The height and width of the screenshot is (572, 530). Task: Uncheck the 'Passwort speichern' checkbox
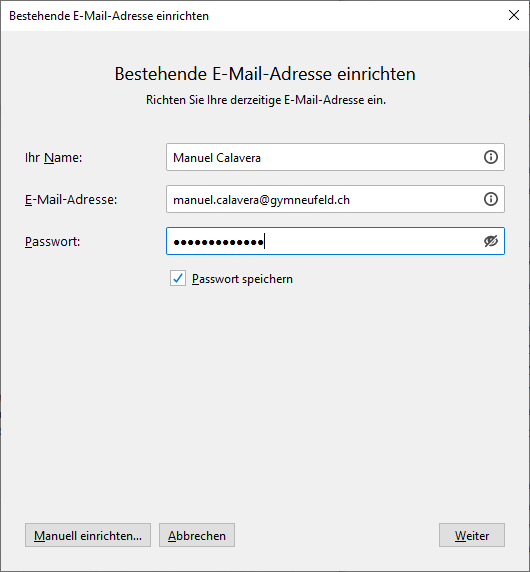pos(178,278)
